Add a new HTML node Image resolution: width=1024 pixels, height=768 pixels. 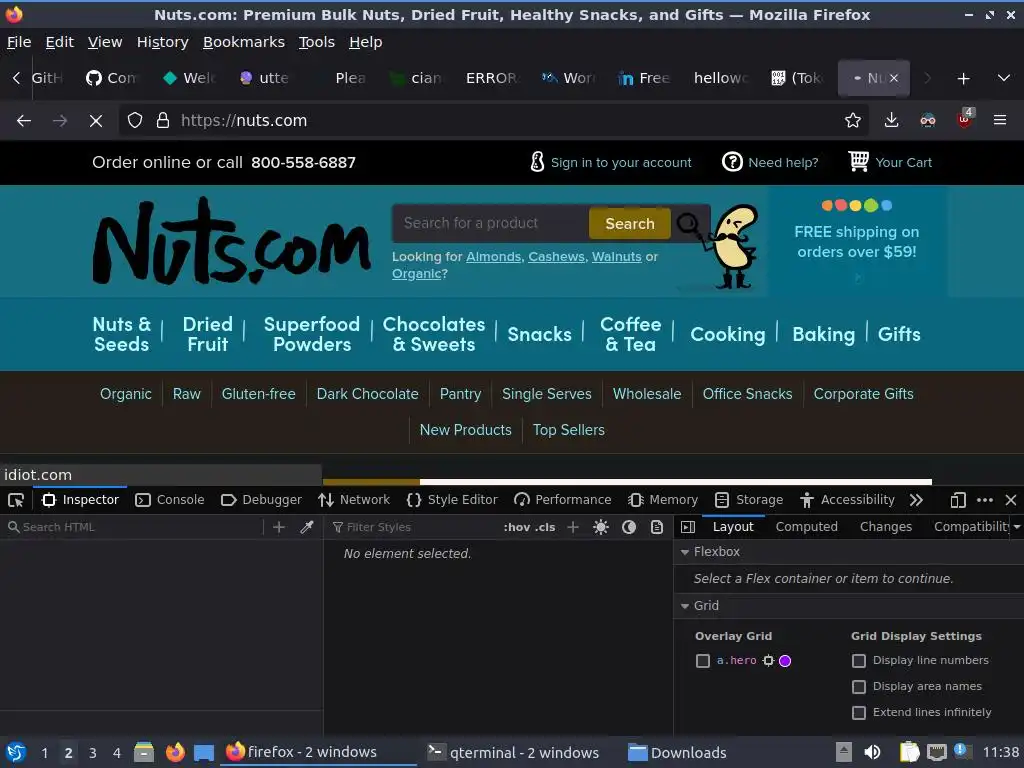coord(279,527)
